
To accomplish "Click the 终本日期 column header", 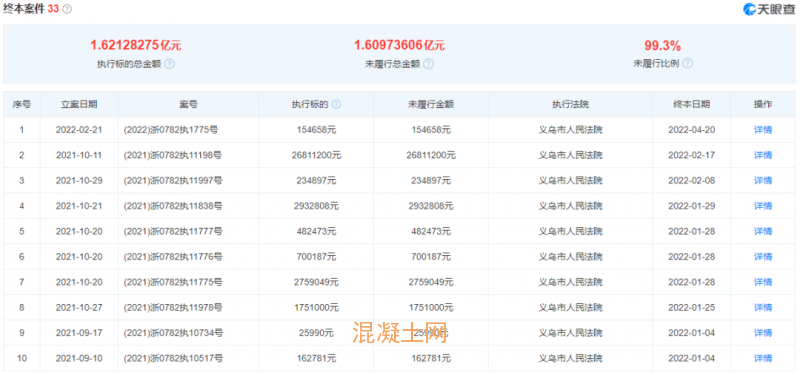I will click(x=691, y=104).
